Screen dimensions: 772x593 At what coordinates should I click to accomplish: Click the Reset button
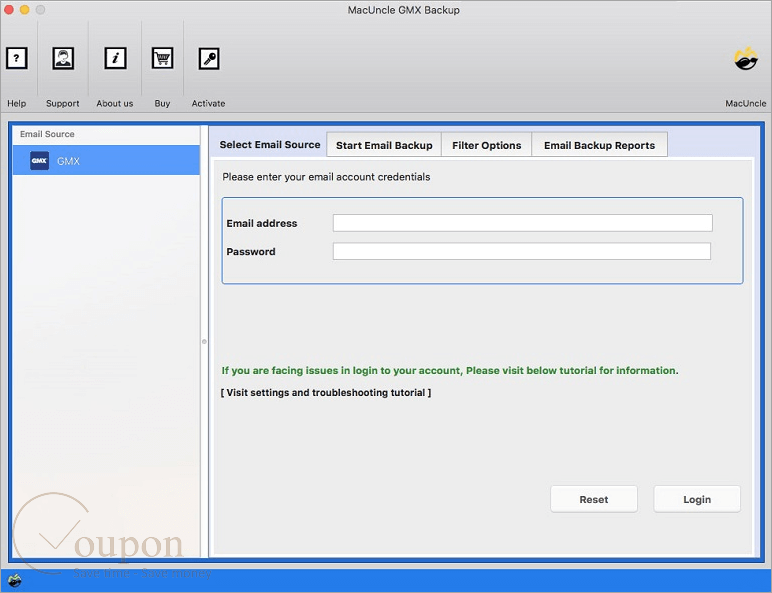tap(594, 499)
